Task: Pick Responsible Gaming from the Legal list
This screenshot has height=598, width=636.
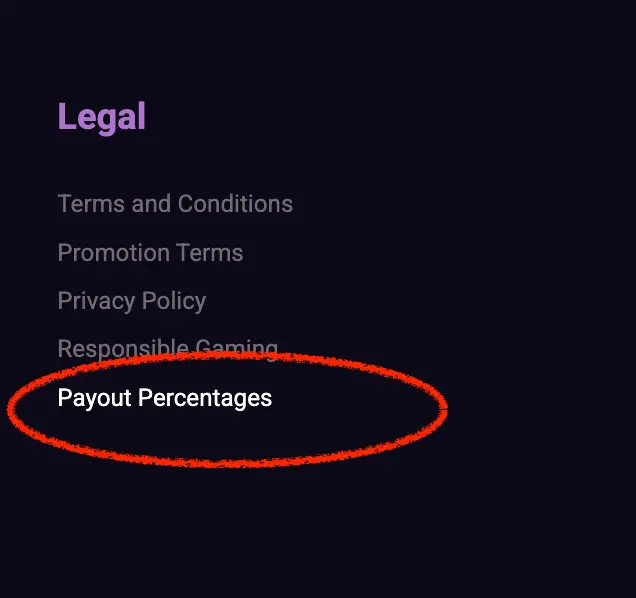Action: [167, 348]
